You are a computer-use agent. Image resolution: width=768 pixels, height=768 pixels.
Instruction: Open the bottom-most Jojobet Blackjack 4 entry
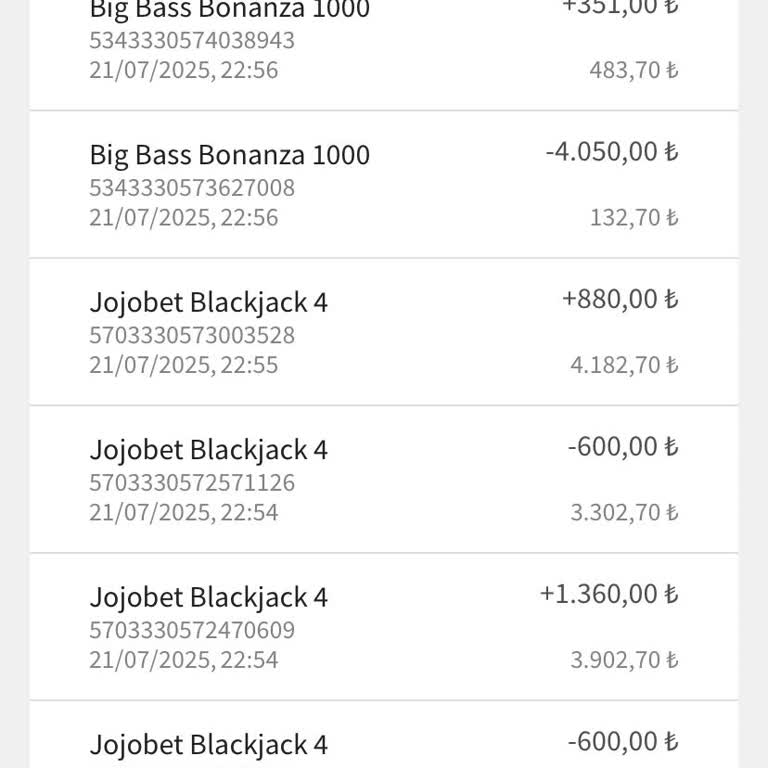click(x=208, y=744)
